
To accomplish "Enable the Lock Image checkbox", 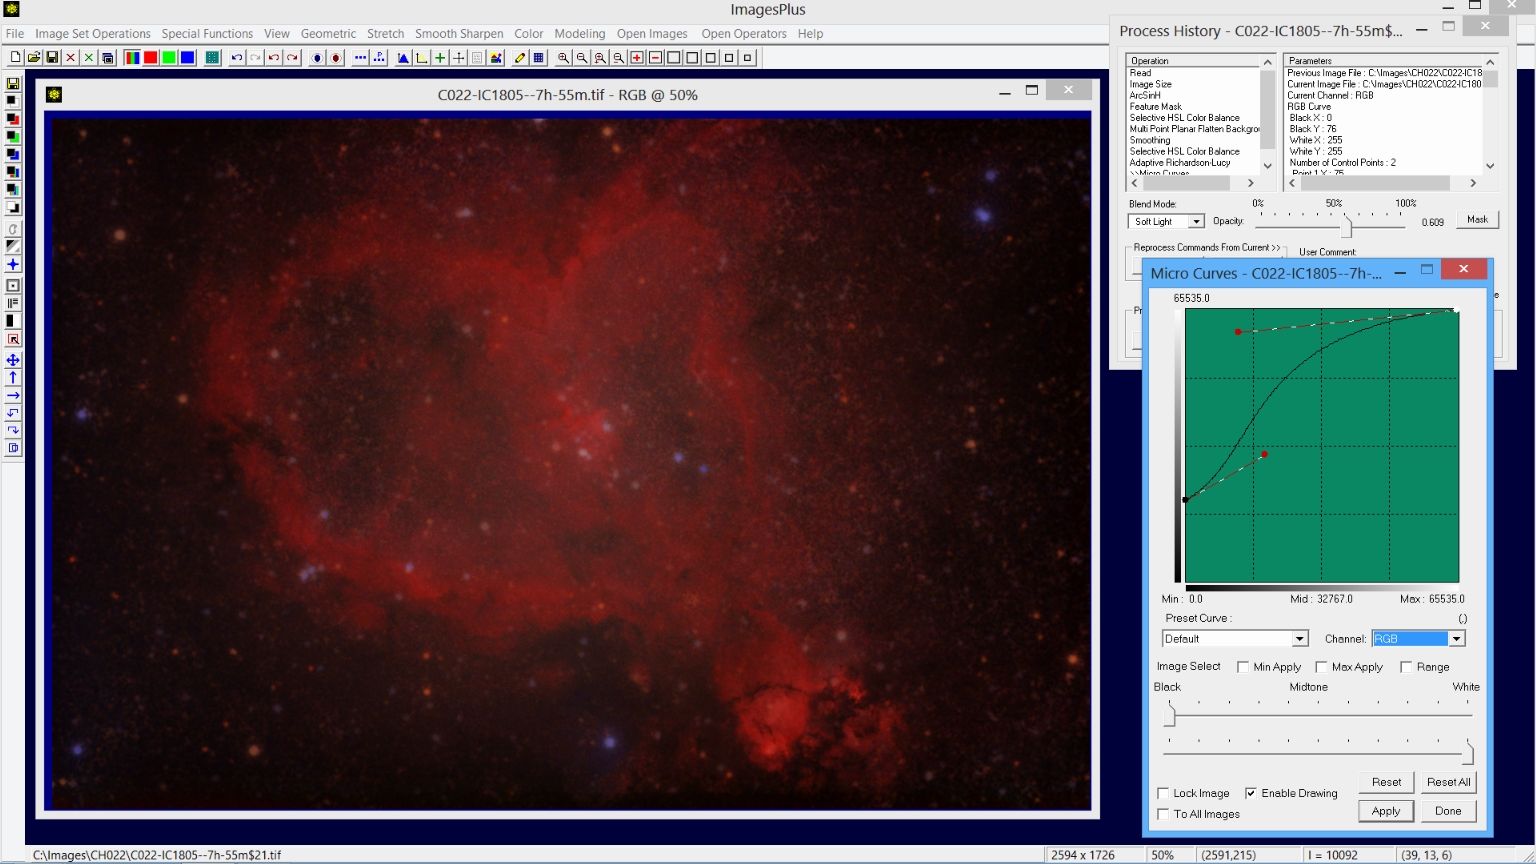I will pyautogui.click(x=1163, y=793).
